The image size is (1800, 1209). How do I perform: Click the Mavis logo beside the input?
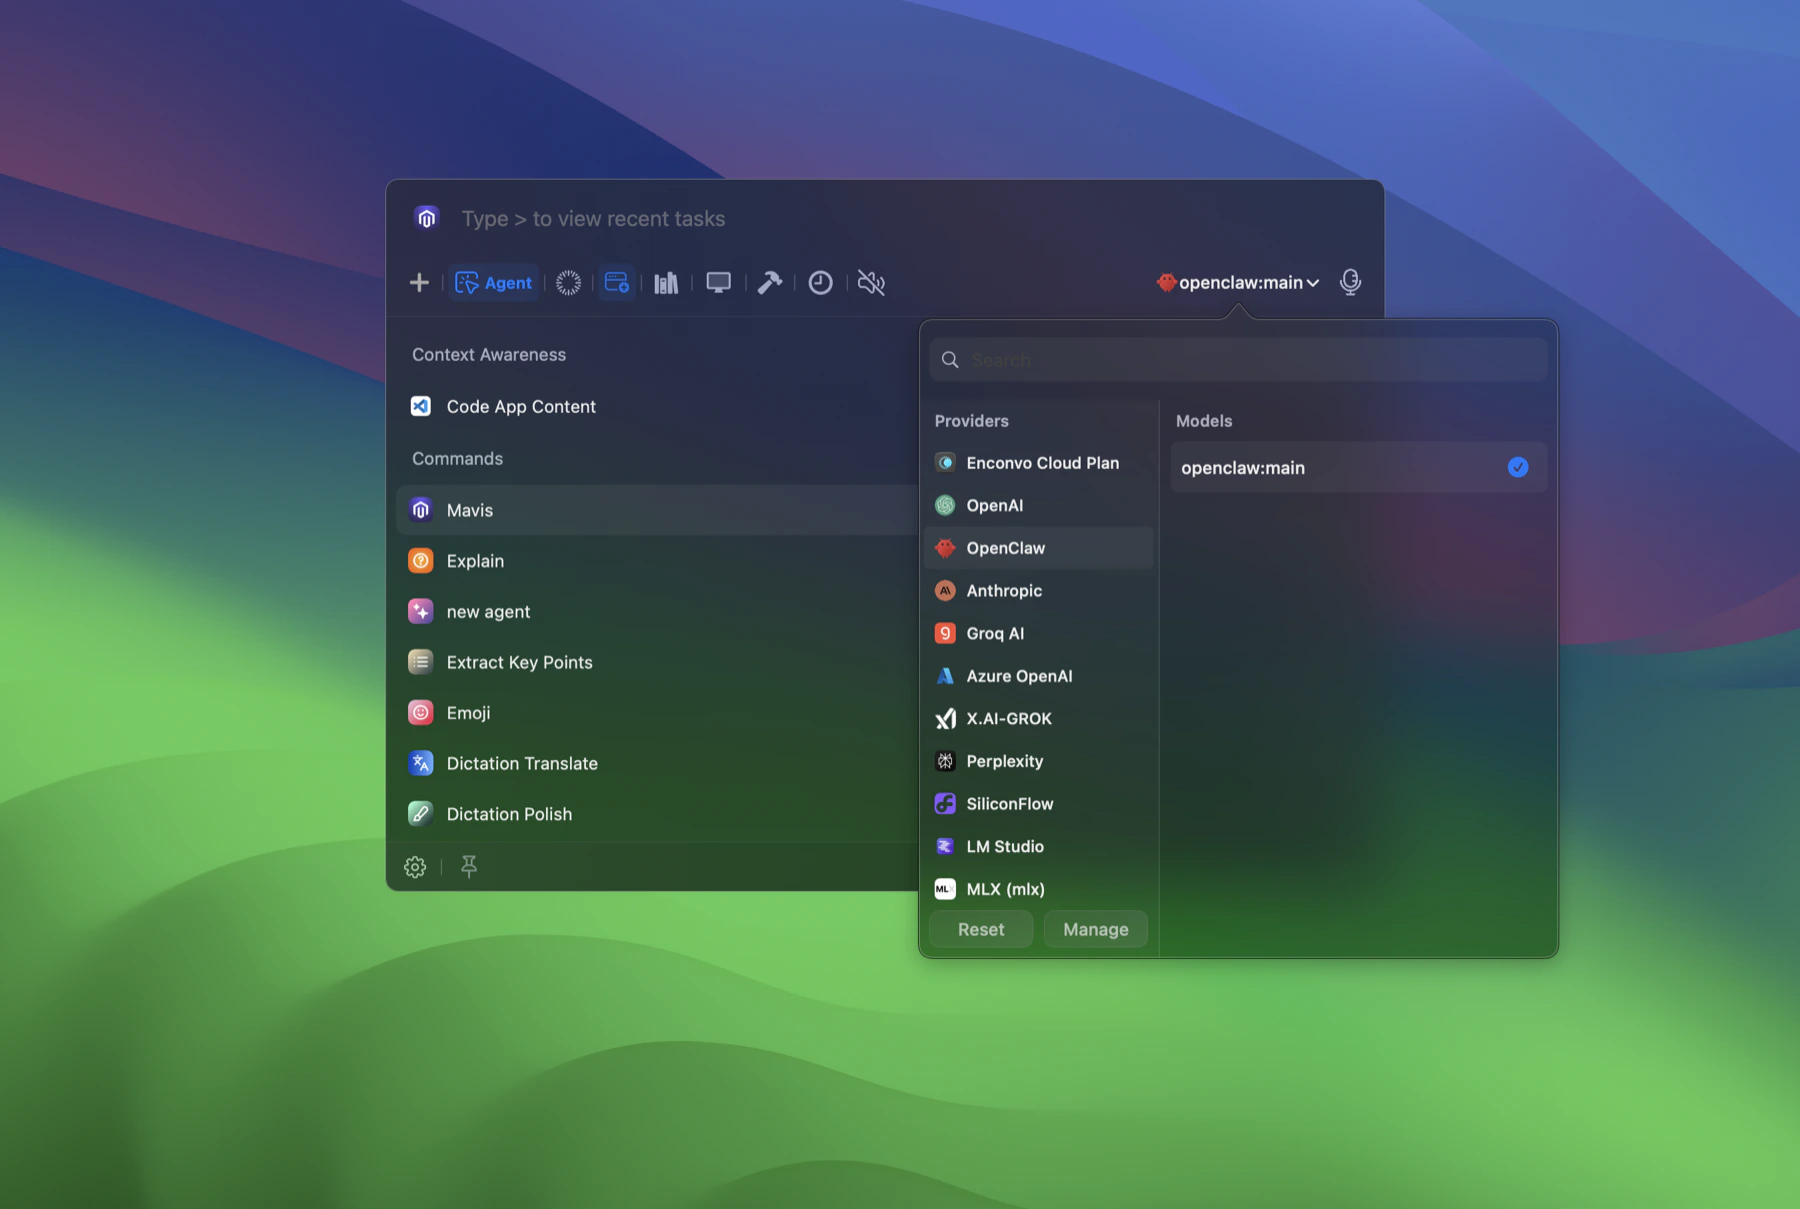click(427, 218)
